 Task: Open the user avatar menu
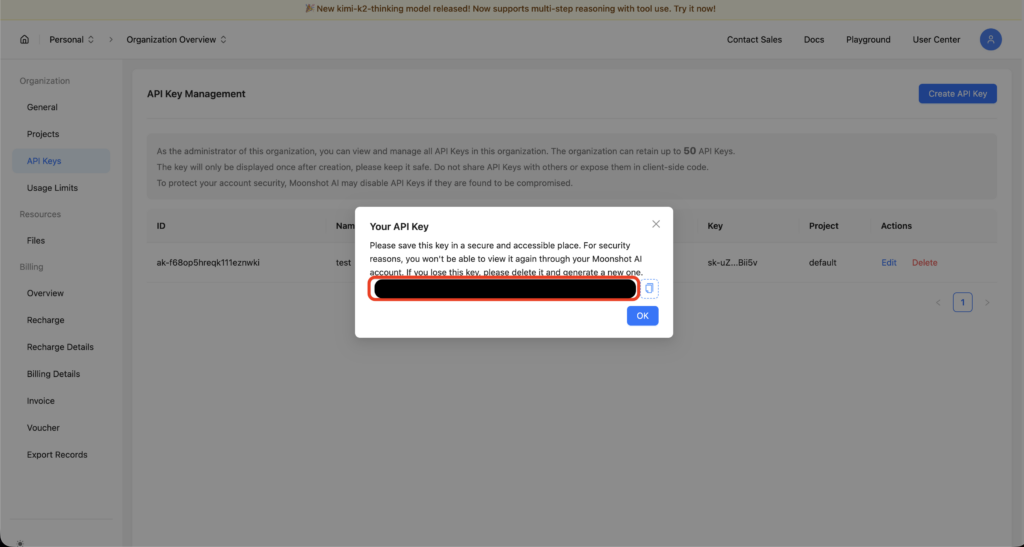coord(990,40)
